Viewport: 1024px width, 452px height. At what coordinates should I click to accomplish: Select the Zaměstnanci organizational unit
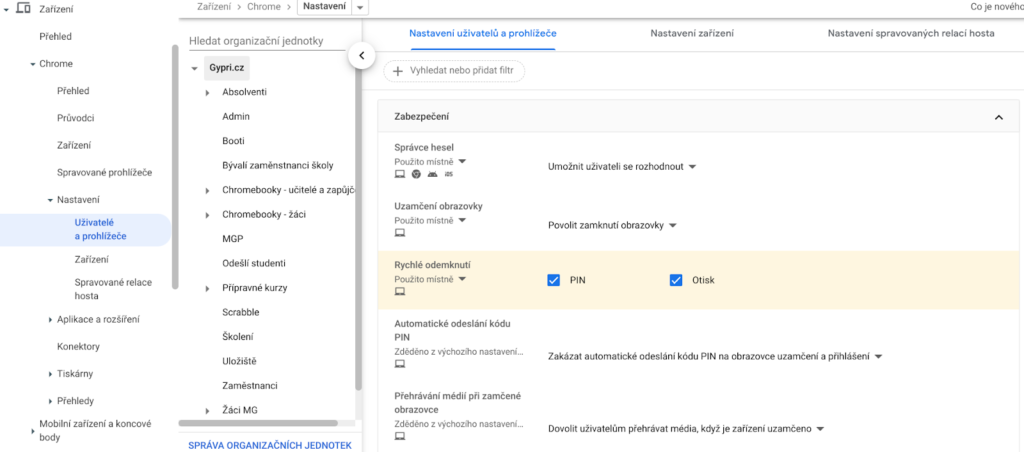click(x=249, y=385)
